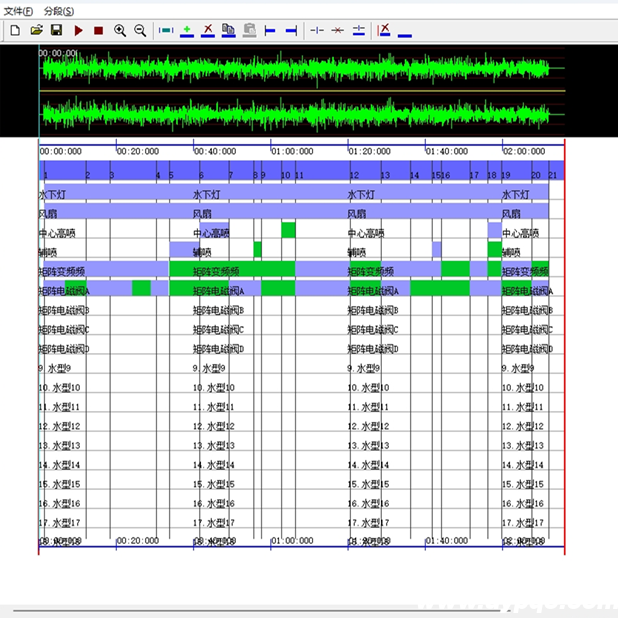
Task: Zoom out of the timeline
Action: pyautogui.click(x=140, y=31)
